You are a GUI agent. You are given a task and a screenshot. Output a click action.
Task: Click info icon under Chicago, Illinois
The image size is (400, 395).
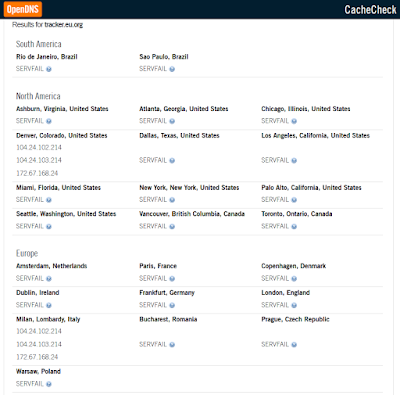[294, 121]
